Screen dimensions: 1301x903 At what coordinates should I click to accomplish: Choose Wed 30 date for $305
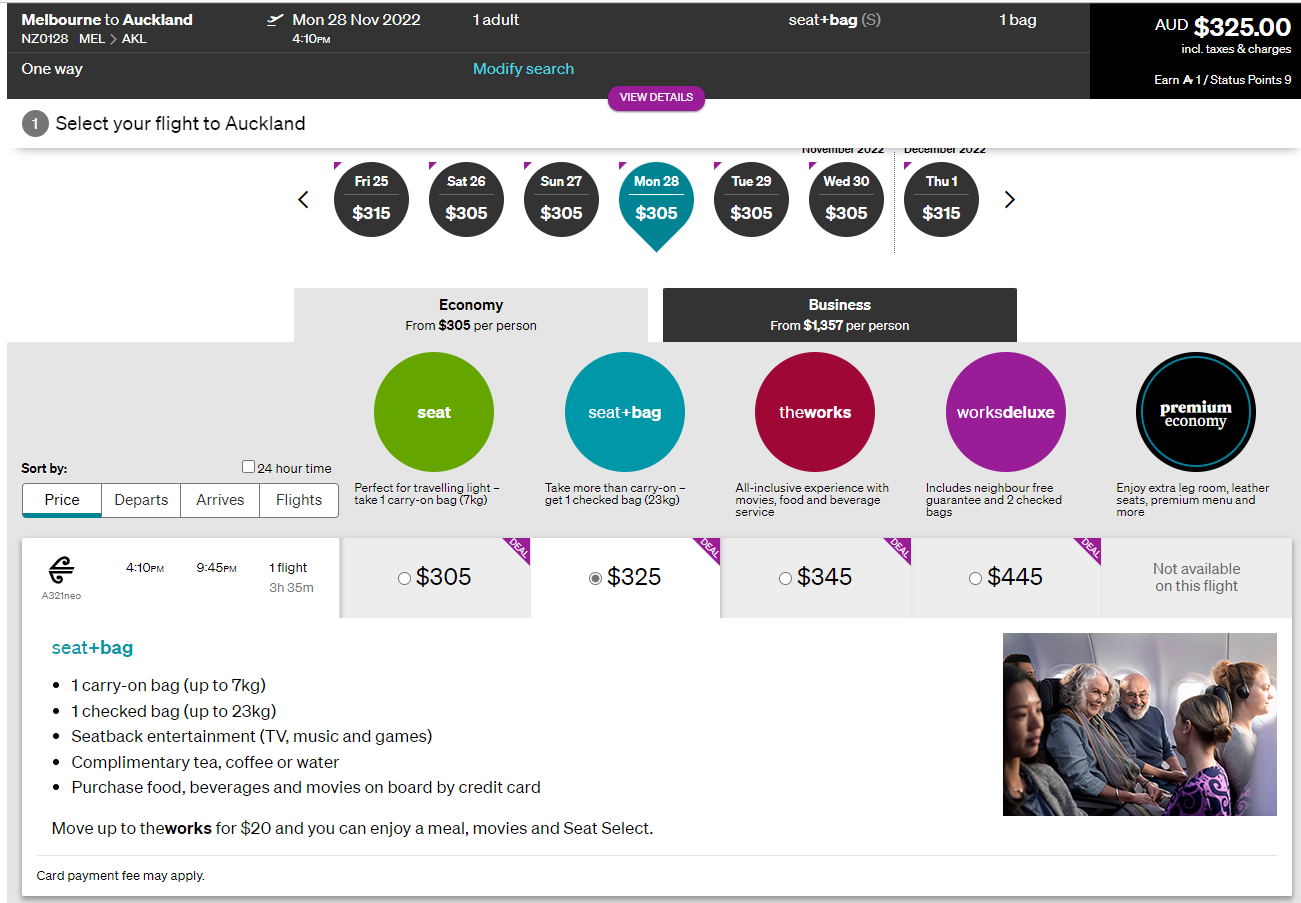846,200
